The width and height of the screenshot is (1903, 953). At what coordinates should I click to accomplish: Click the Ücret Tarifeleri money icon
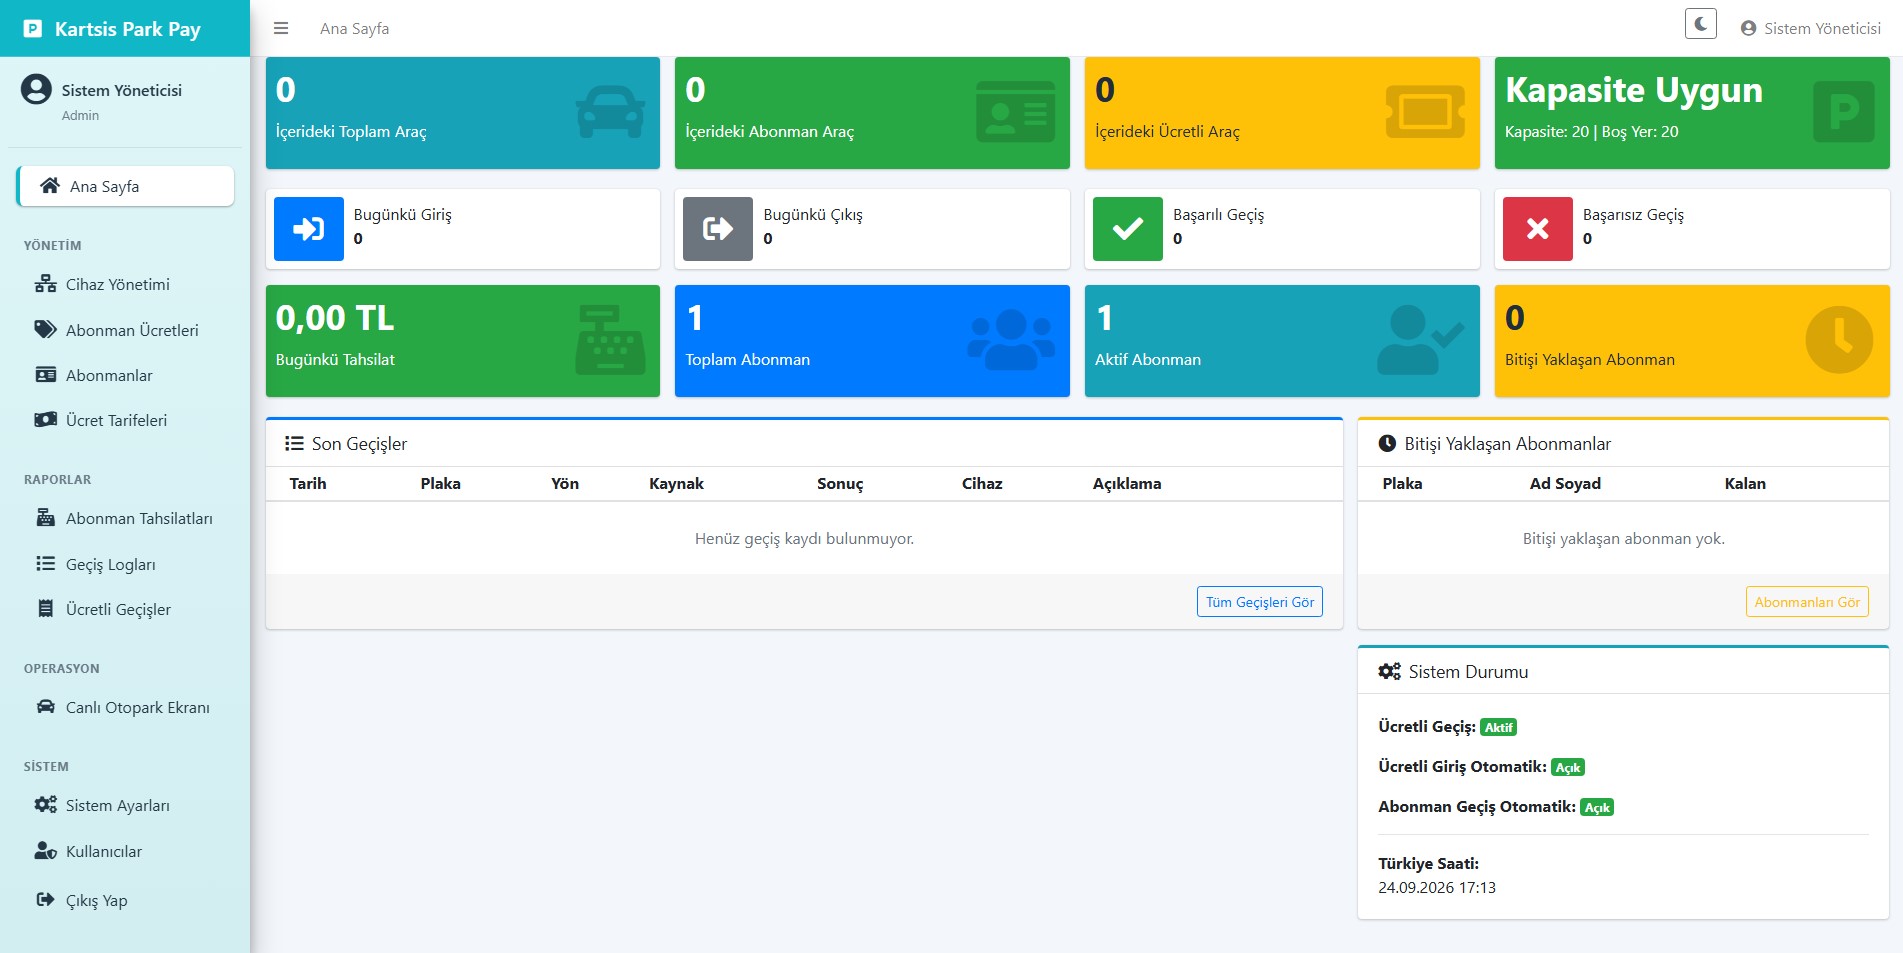(46, 420)
